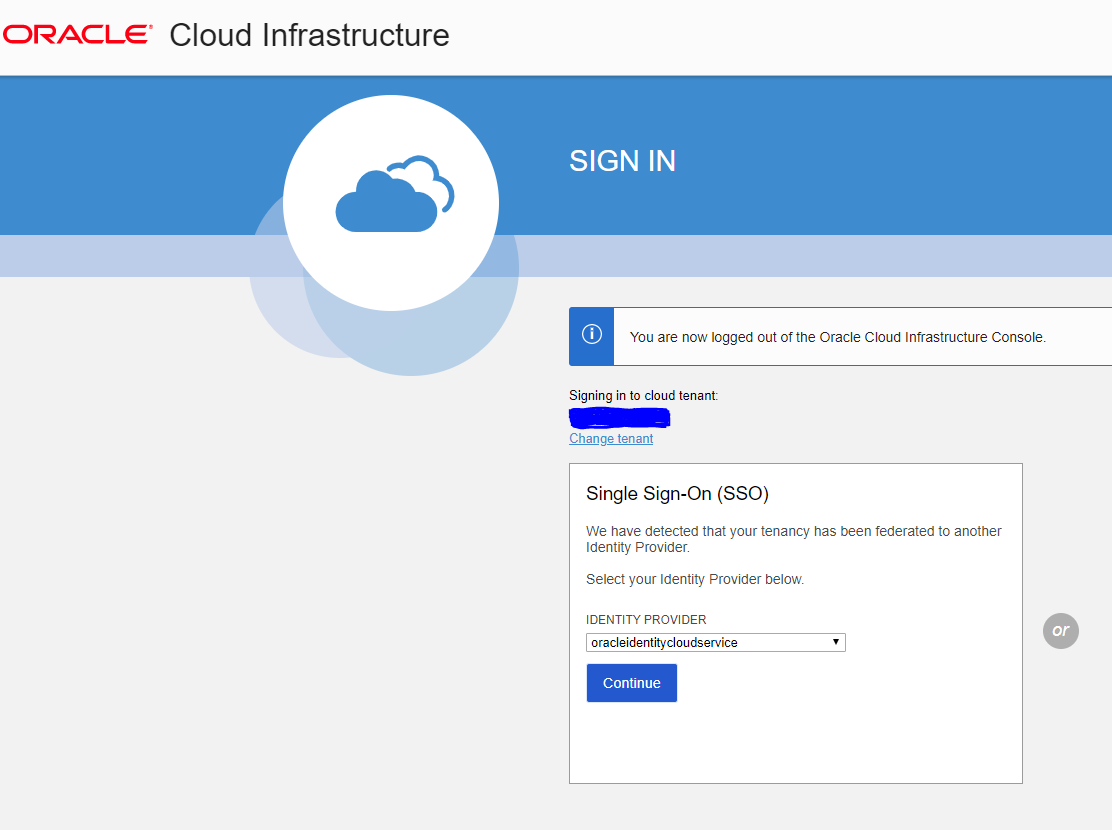The height and width of the screenshot is (830, 1112).
Task: Click the tenancy federated detection message
Action: click(794, 539)
